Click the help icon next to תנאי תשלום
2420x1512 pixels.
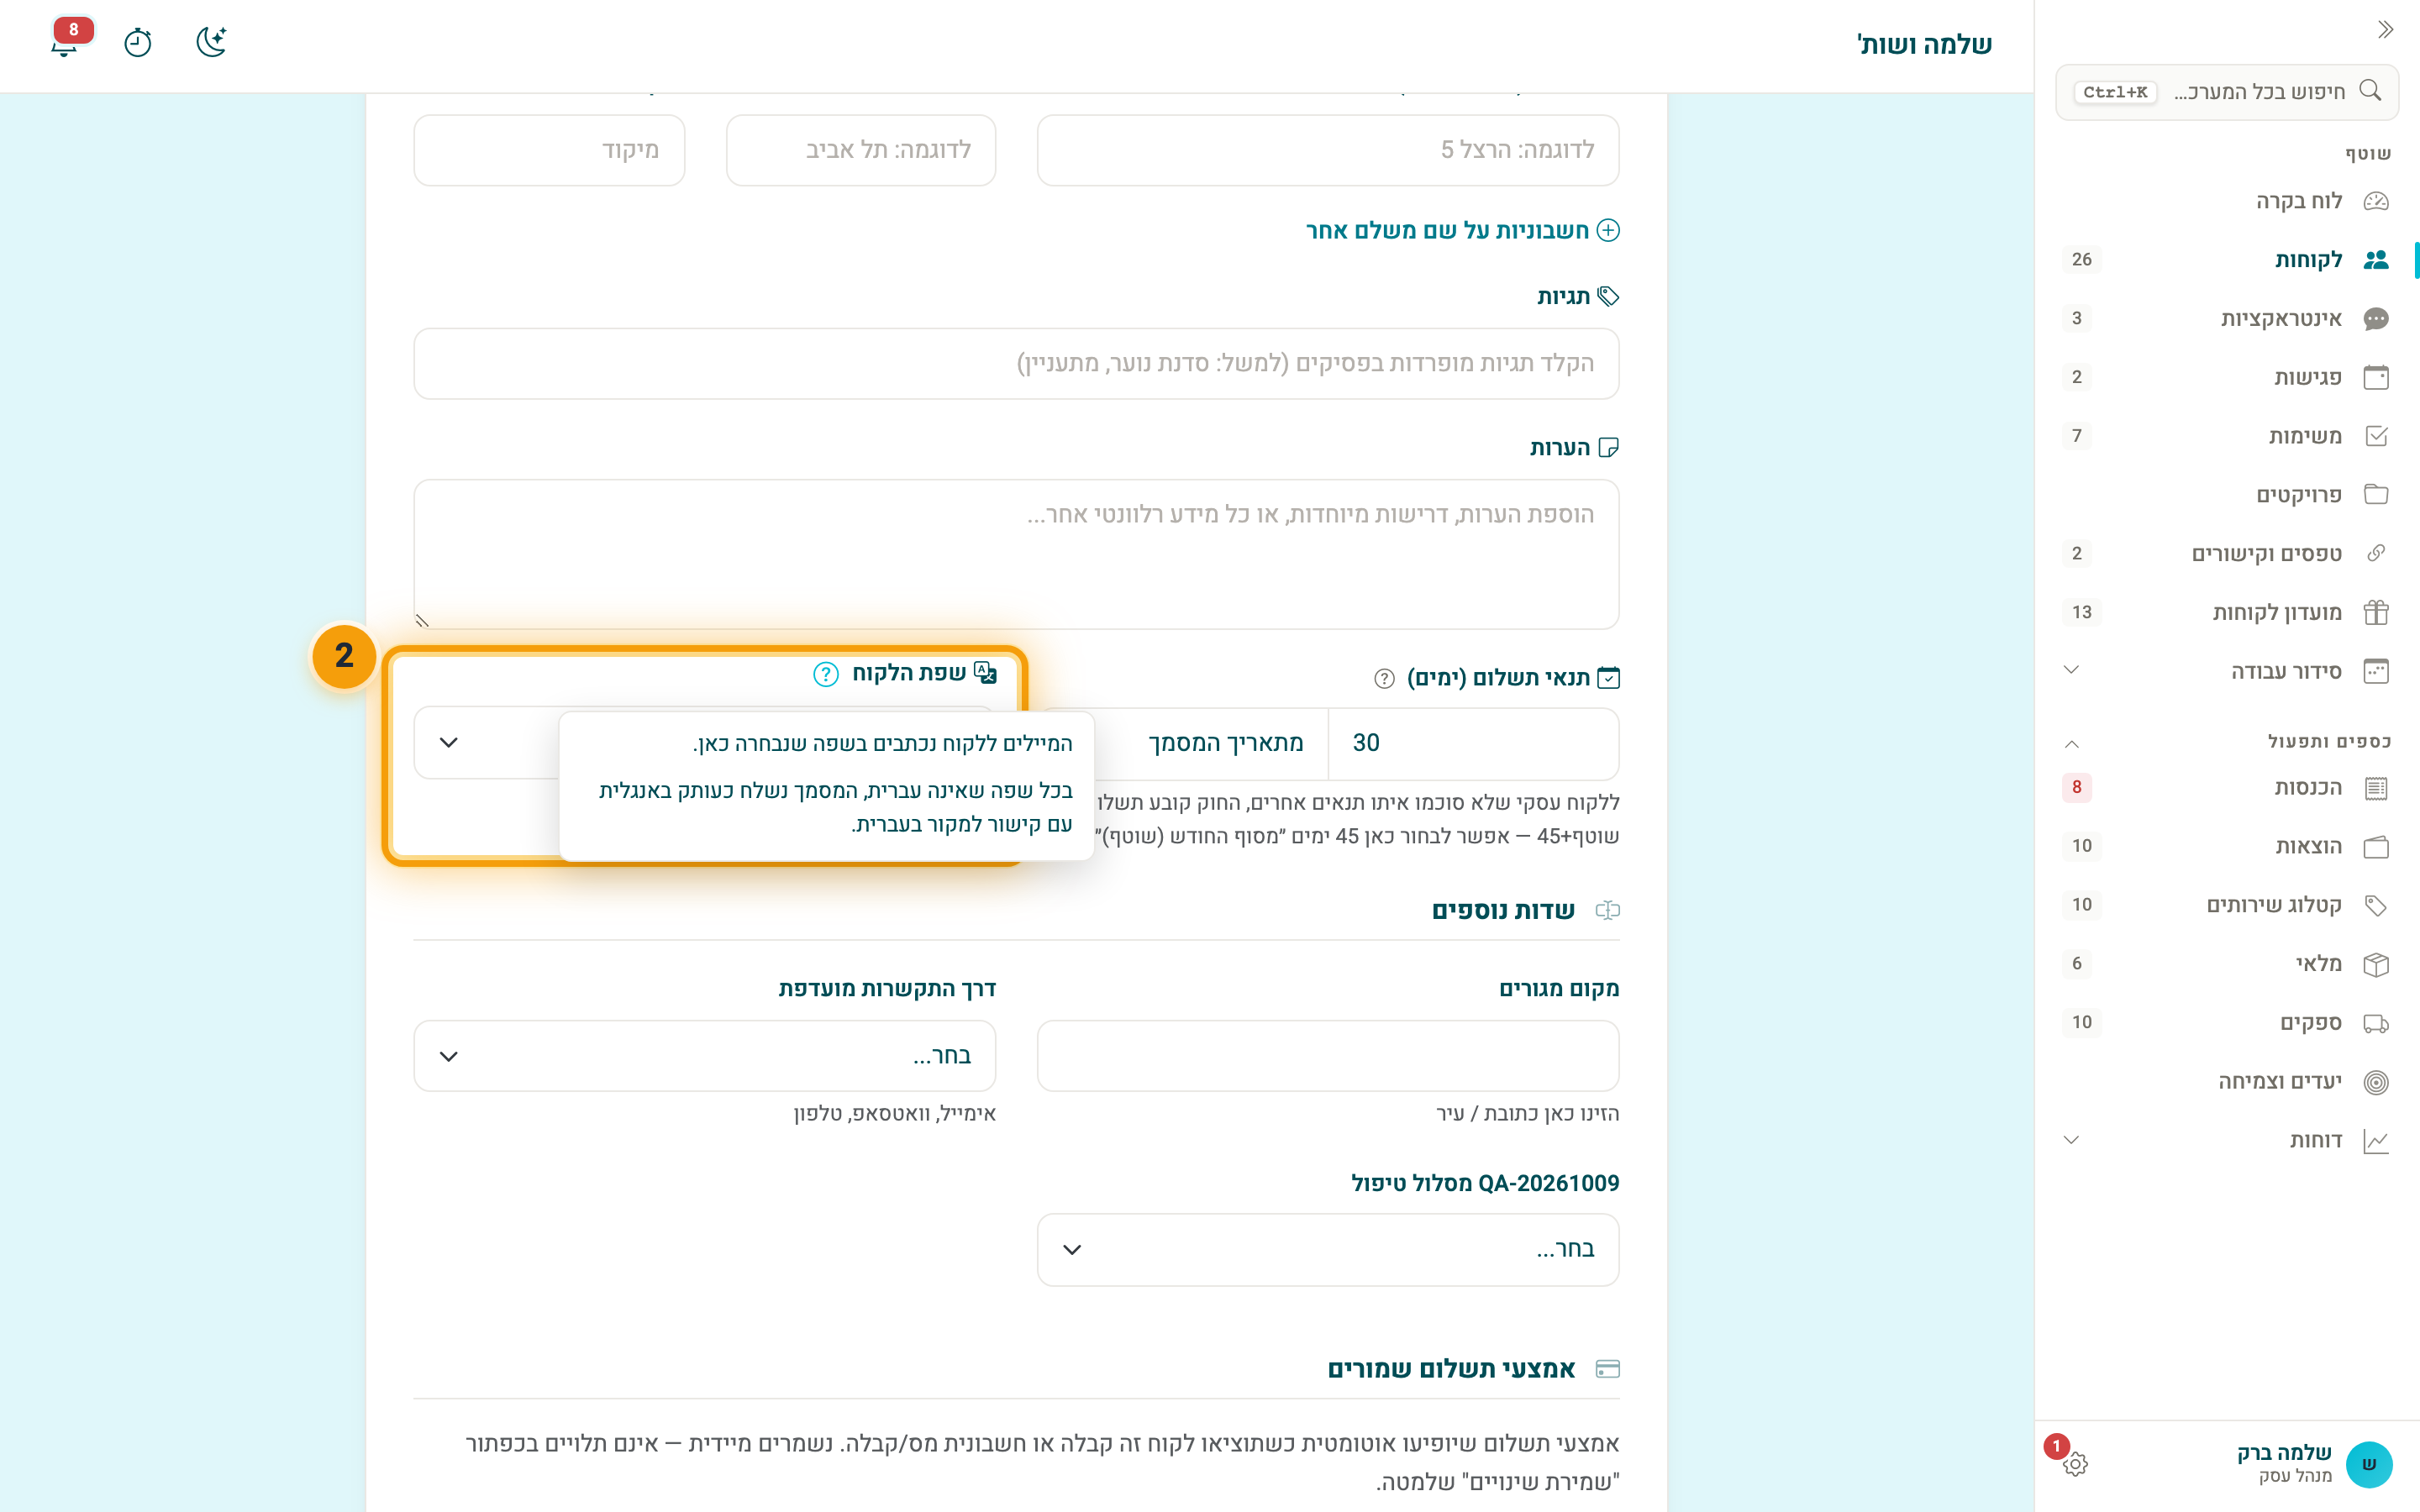coord(1384,679)
